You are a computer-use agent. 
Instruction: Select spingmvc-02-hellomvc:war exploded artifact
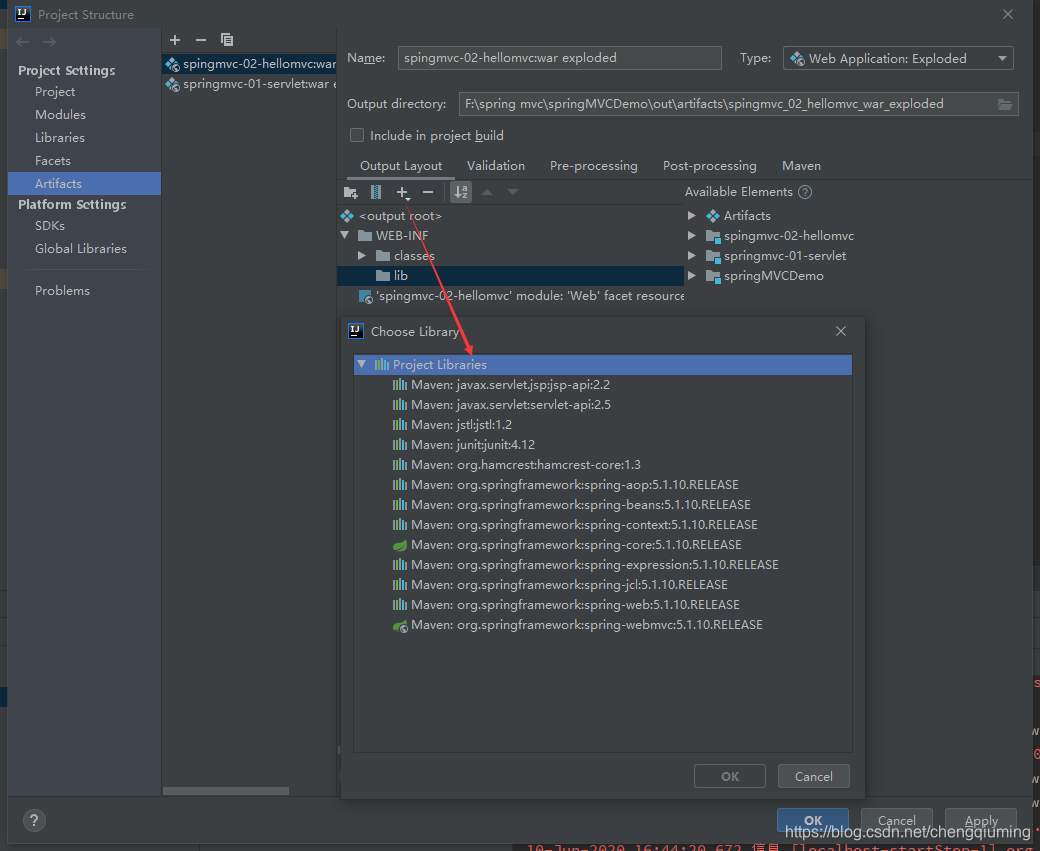[250, 64]
